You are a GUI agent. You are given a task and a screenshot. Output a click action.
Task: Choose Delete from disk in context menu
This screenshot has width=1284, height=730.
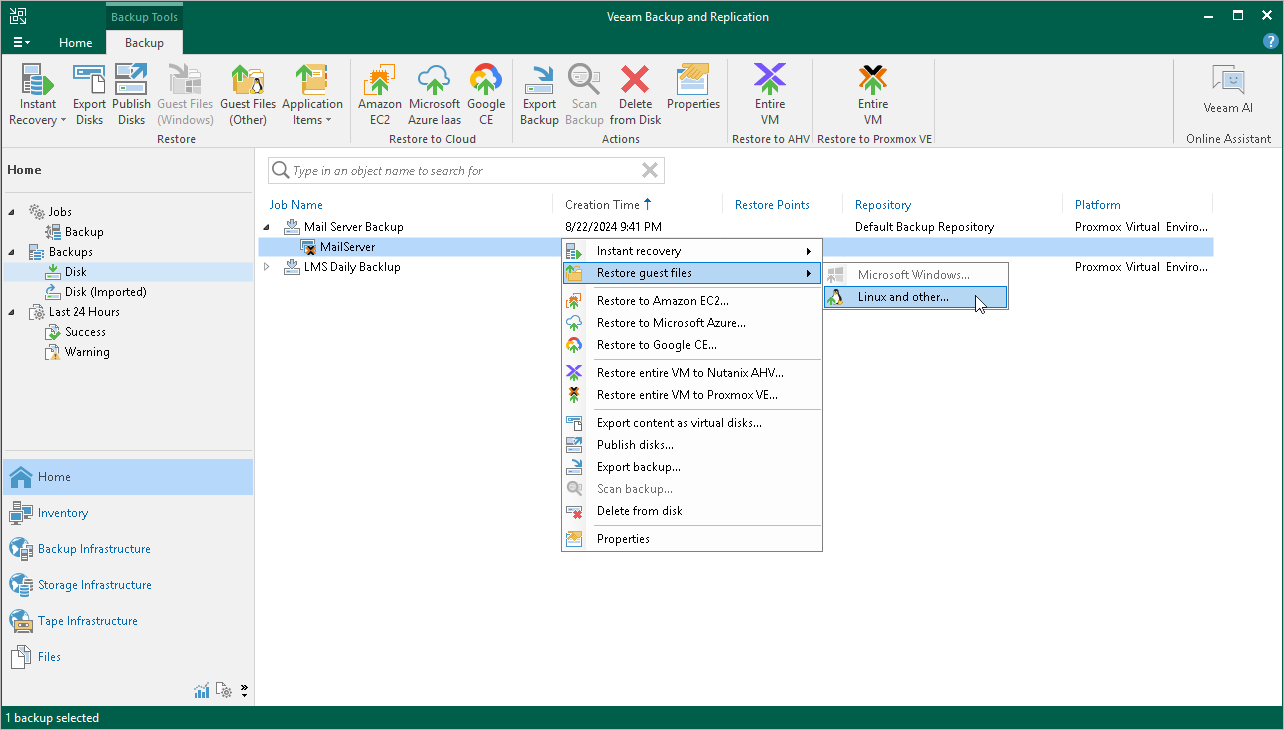691,511
